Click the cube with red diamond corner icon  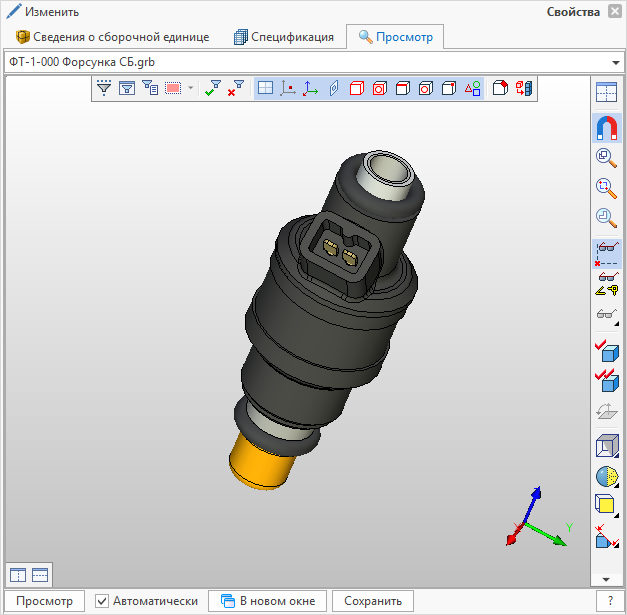(x=500, y=88)
